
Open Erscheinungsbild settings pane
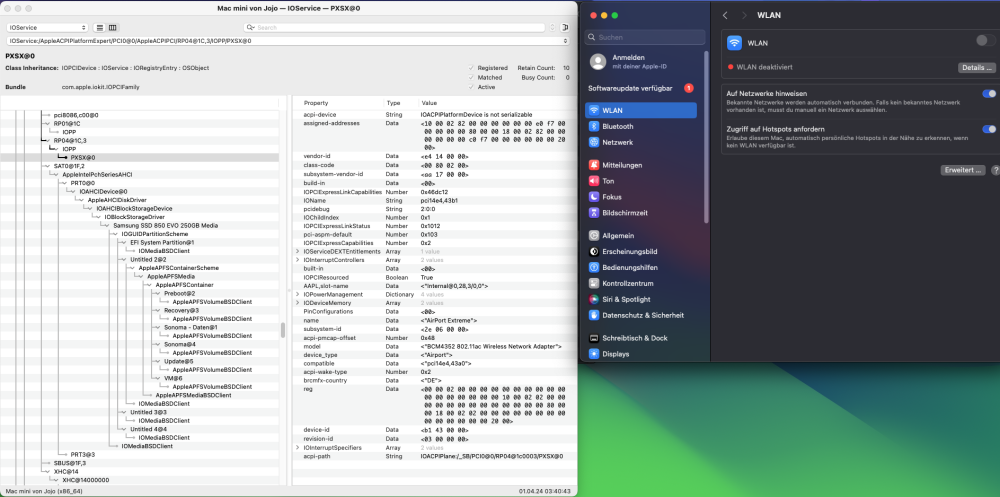pos(641,251)
